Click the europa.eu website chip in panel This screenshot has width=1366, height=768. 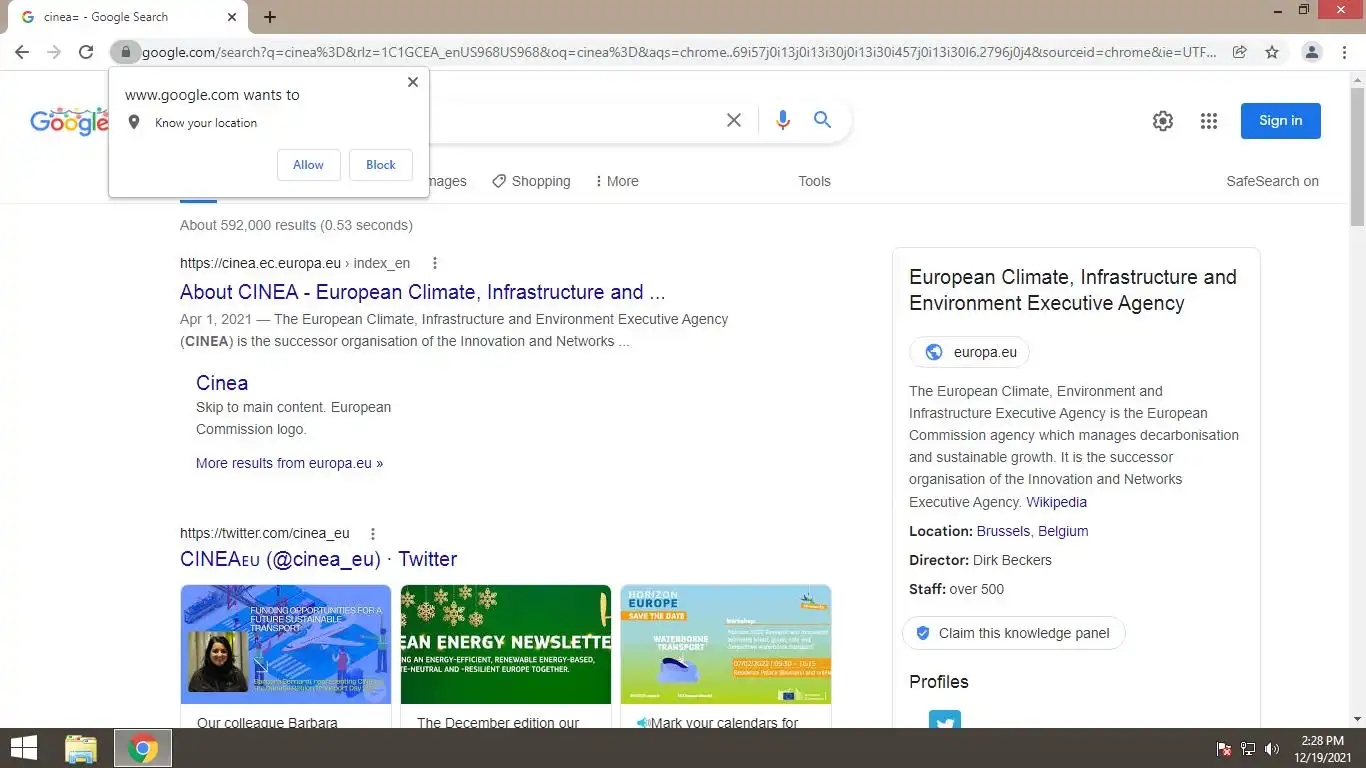pyautogui.click(x=969, y=352)
